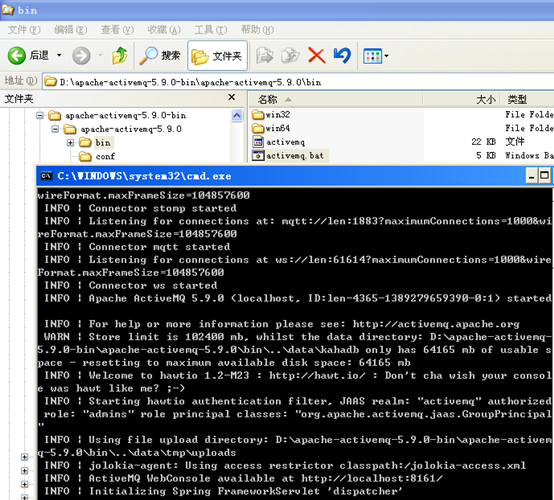Toggle the Folders (文件夹) pane button
Screen dimensions: 554x500
pos(217,56)
